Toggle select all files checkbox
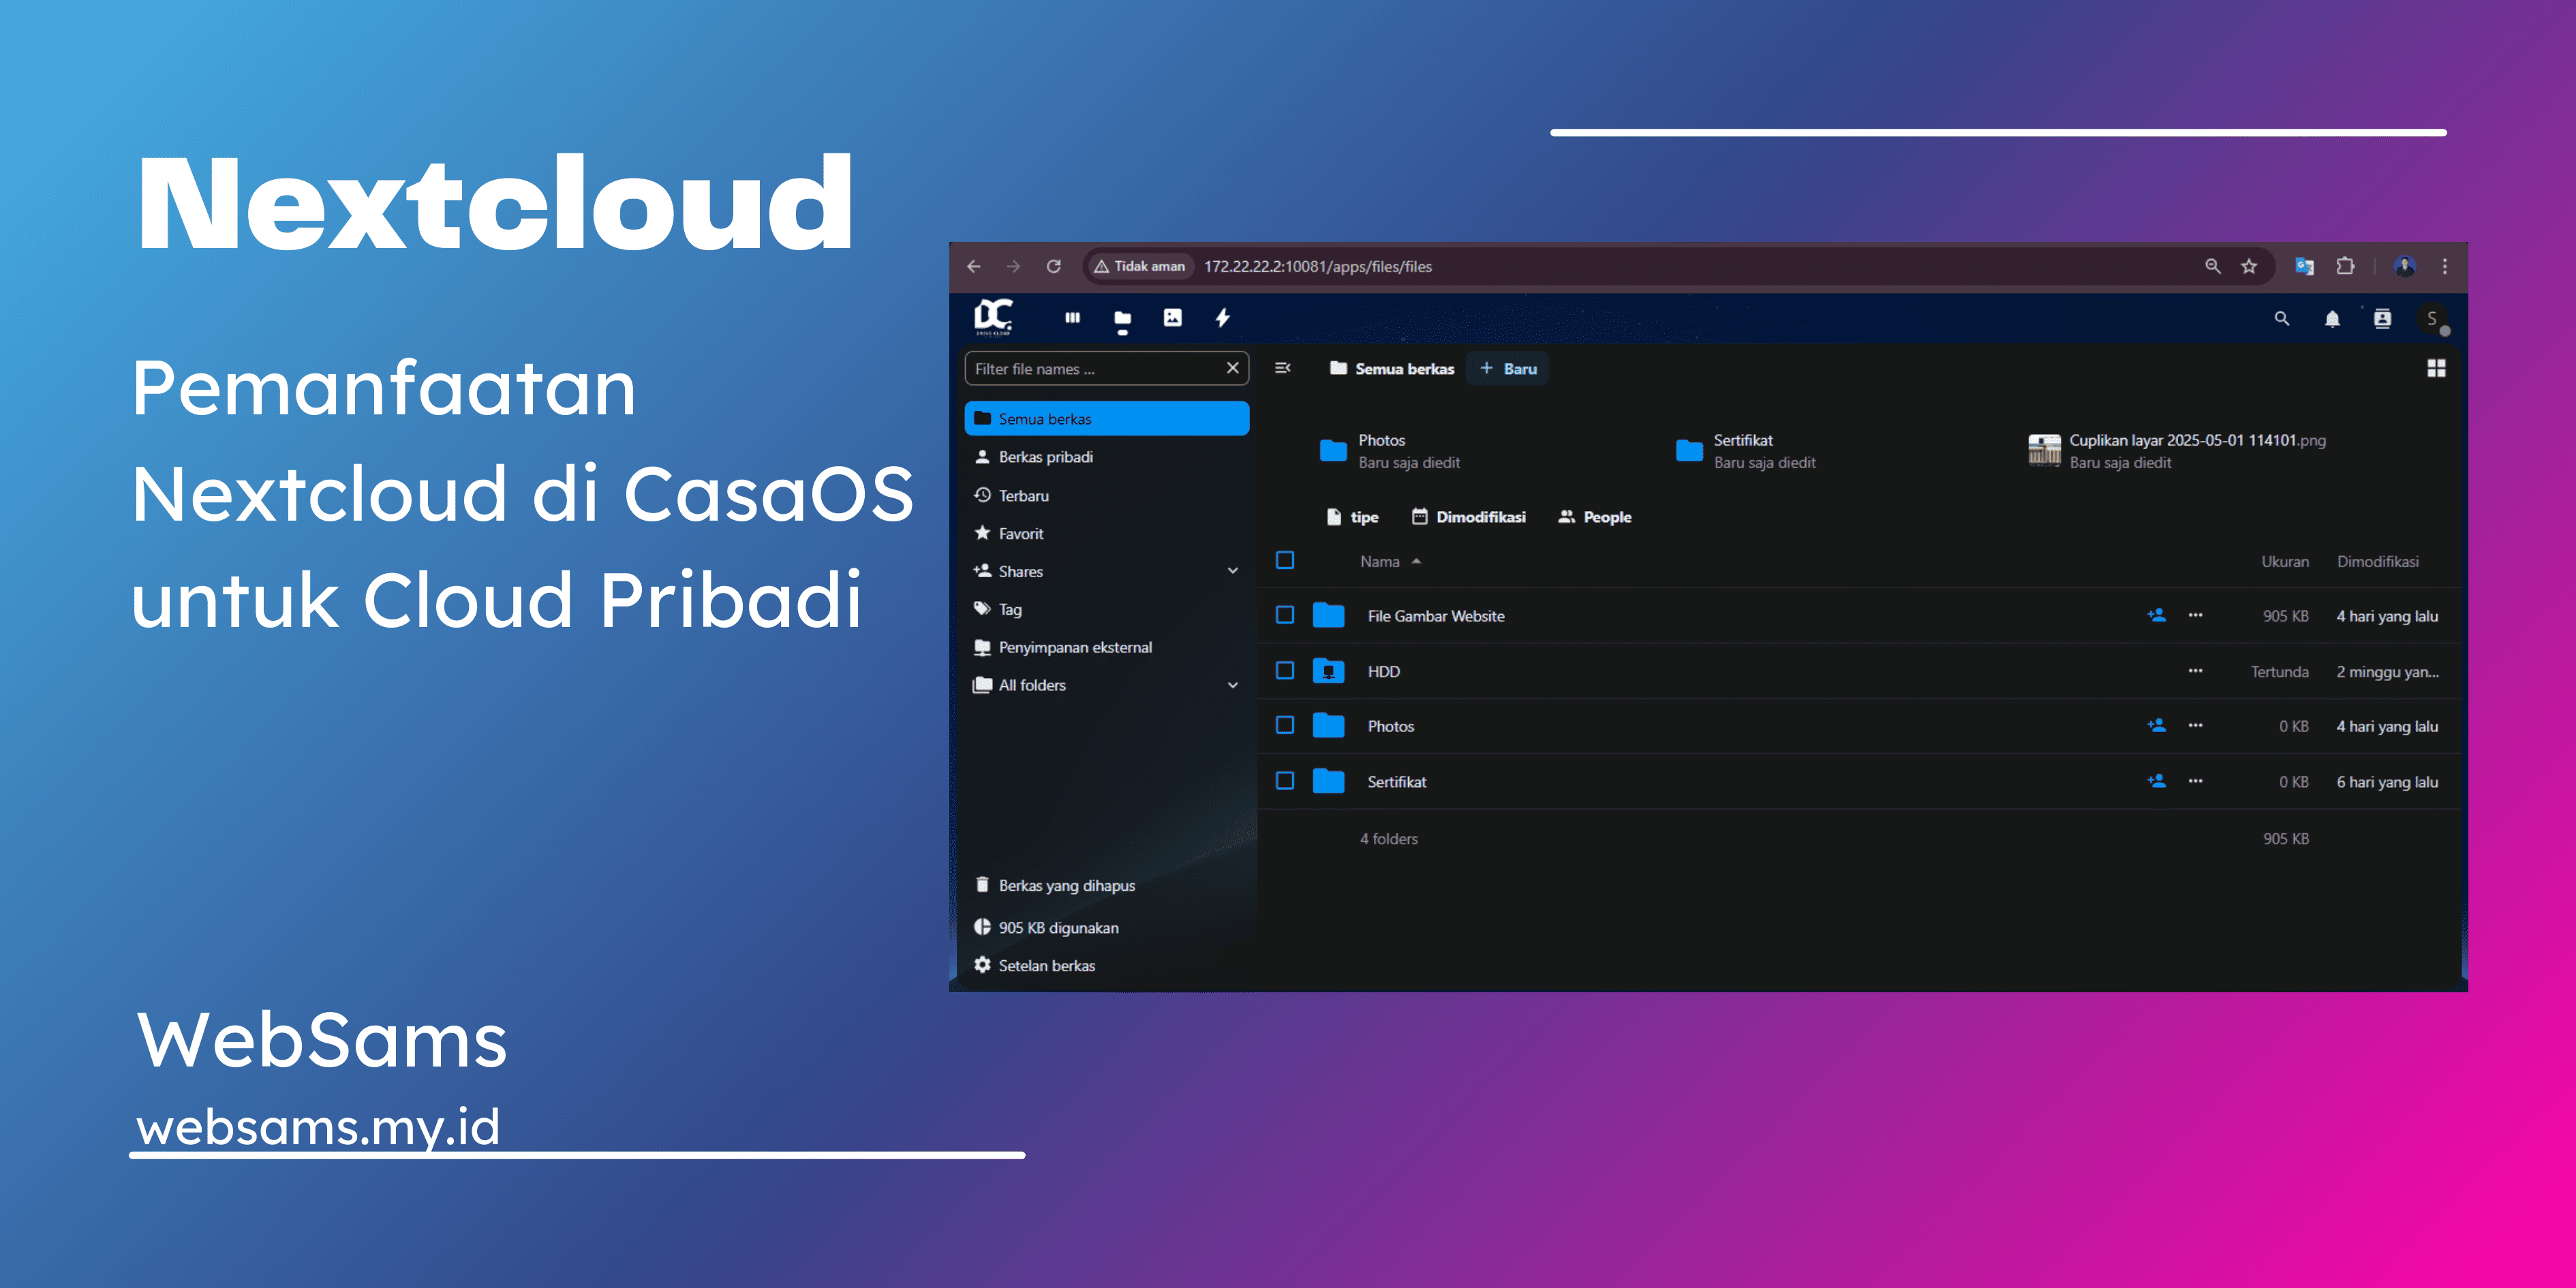This screenshot has height=1288, width=2576. (1285, 560)
